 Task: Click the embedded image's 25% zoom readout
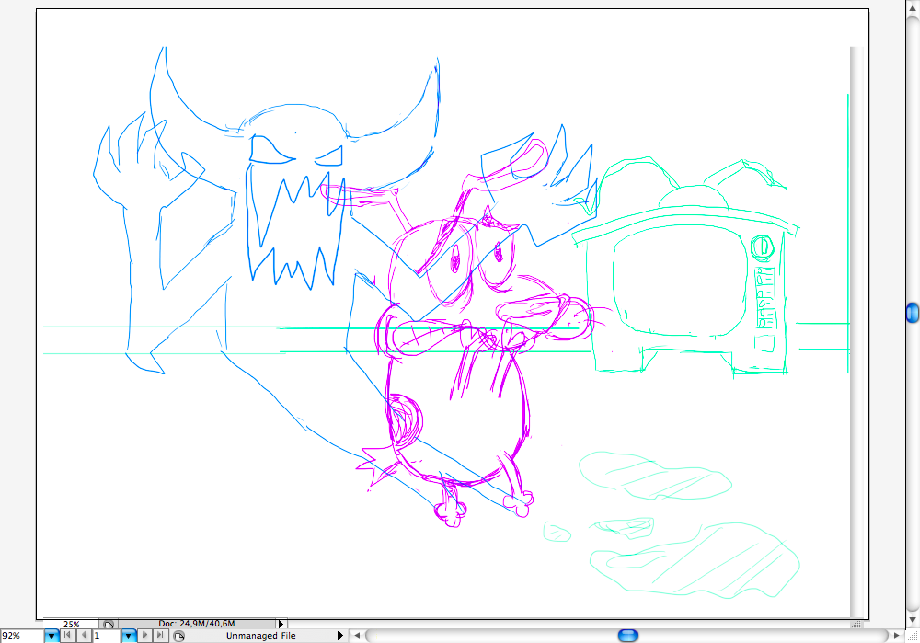pos(71,624)
